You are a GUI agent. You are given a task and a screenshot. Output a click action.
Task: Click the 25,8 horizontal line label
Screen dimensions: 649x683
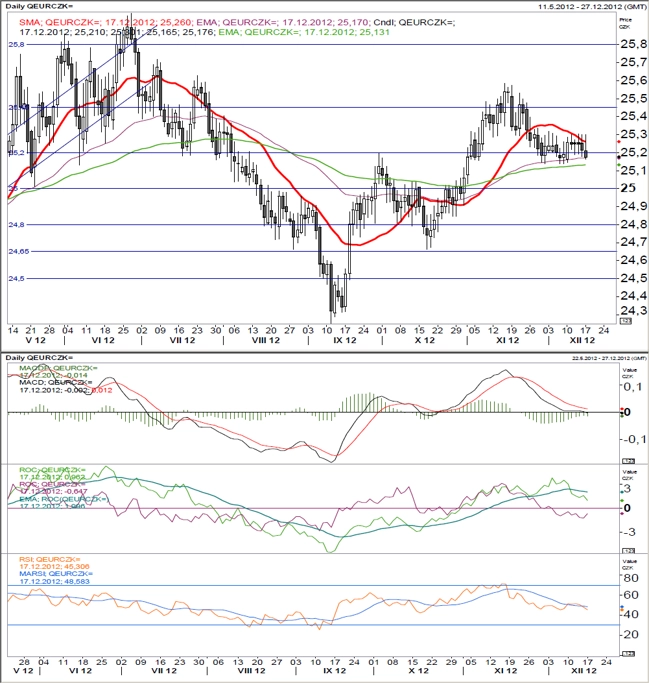[x=16, y=44]
